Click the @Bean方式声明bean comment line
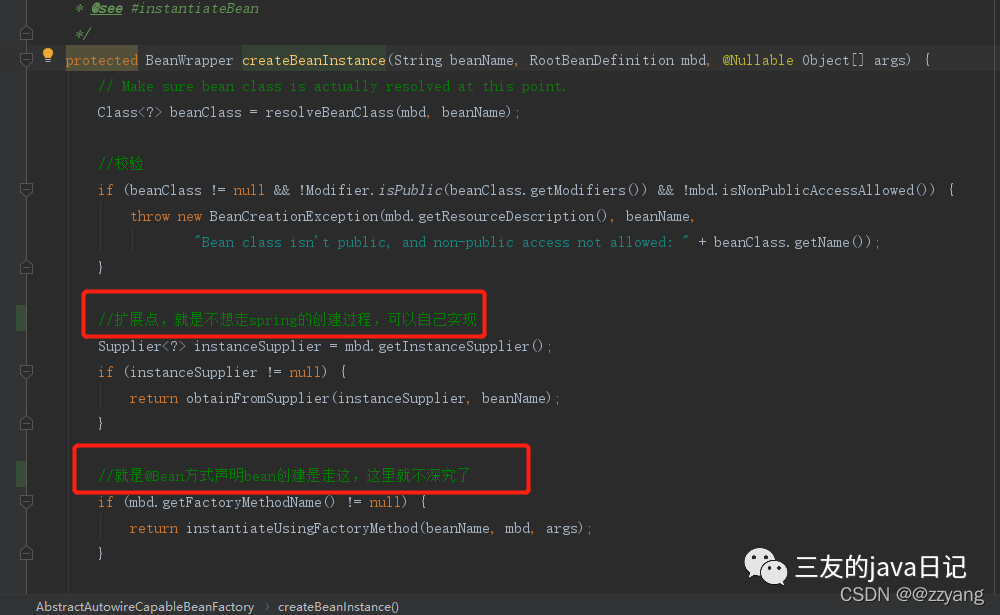The height and width of the screenshot is (615, 1000). [x=284, y=475]
